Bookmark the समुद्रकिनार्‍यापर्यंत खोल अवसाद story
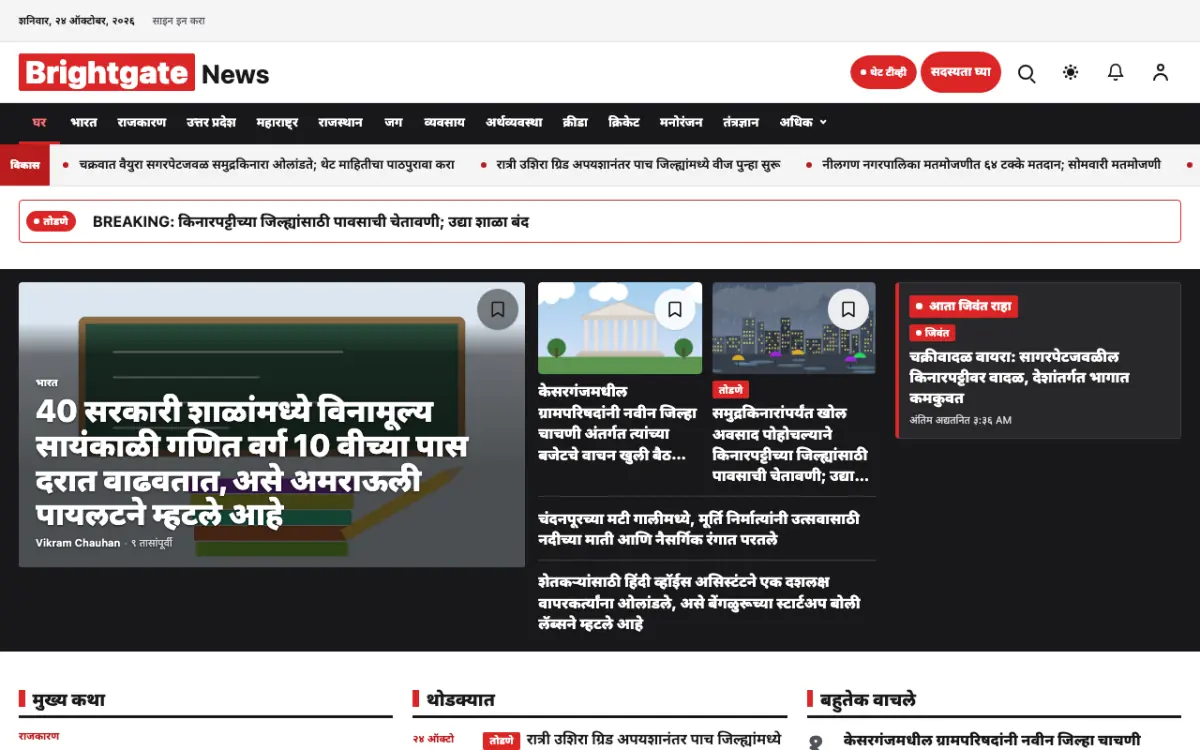The height and width of the screenshot is (750, 1200). pos(848,309)
